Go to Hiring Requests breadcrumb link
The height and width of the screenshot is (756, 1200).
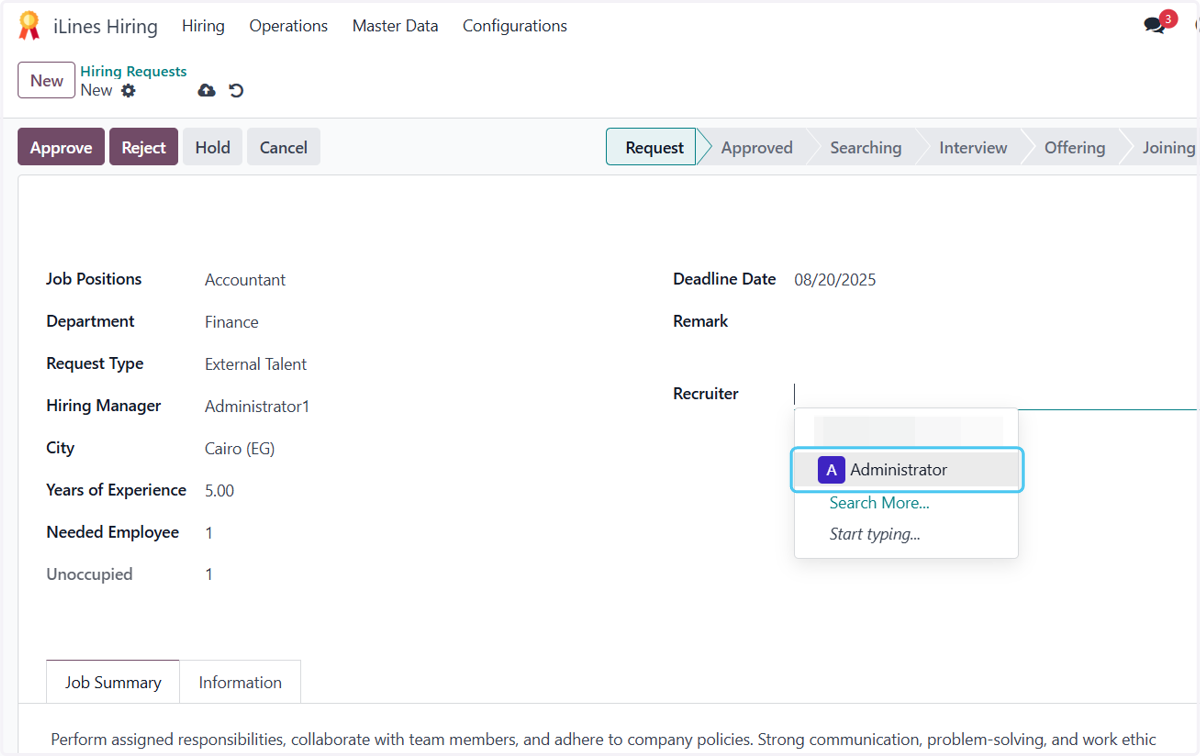pos(133,71)
